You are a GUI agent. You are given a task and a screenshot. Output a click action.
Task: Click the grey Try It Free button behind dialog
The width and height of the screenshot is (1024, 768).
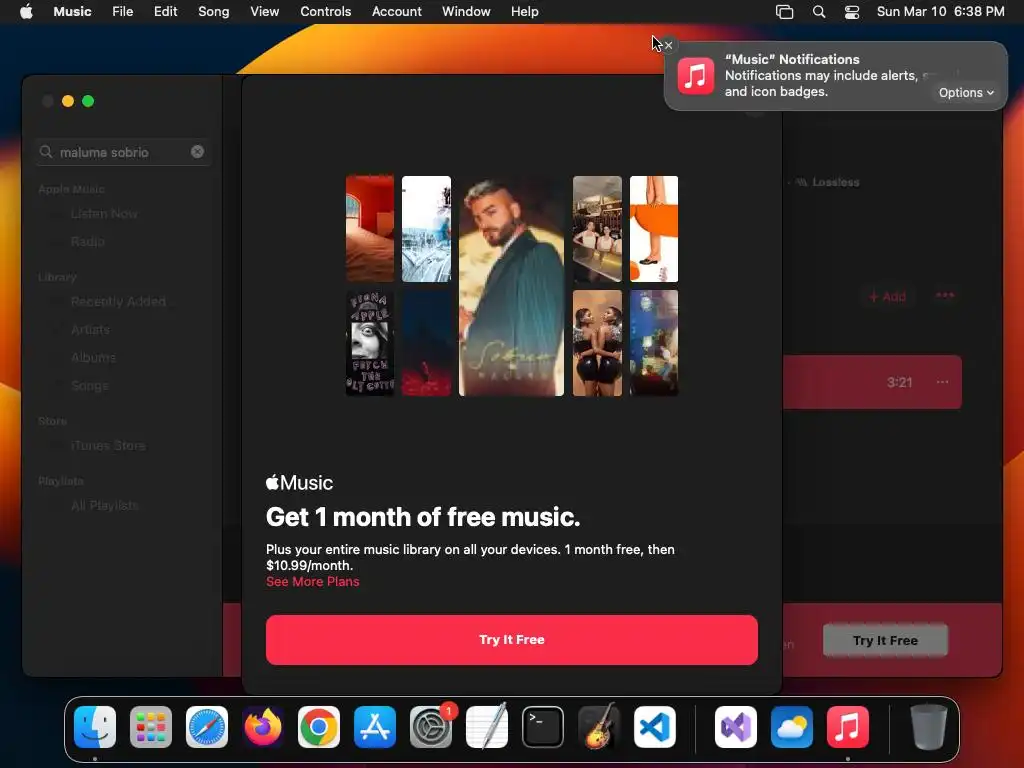coord(885,640)
